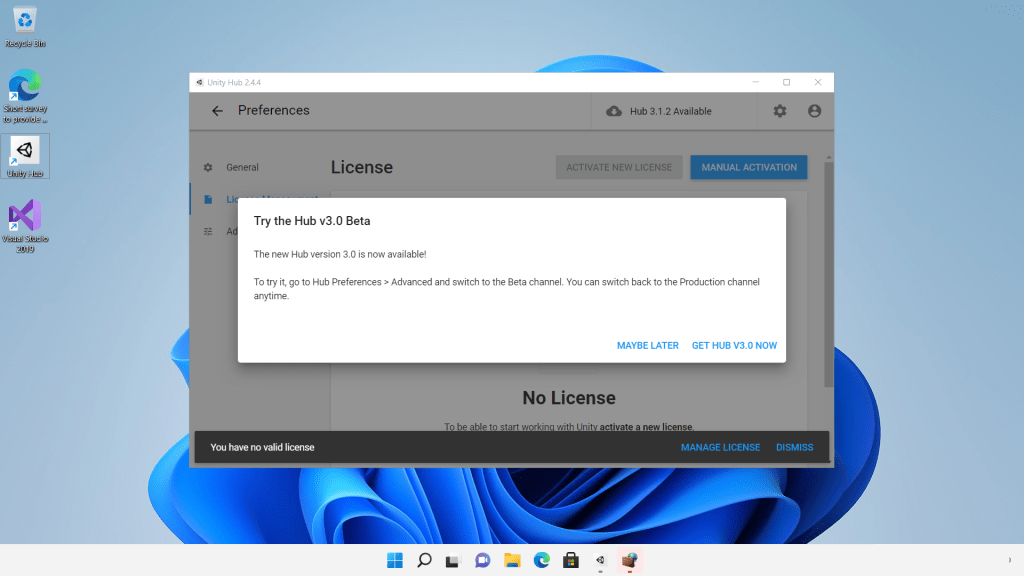Click the Windows Start button
The height and width of the screenshot is (576, 1024).
tap(395, 561)
